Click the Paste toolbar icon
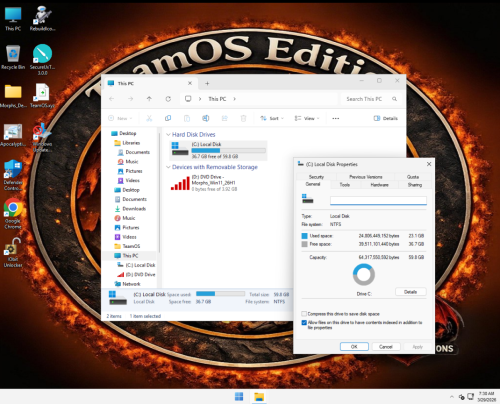500x404 pixels. (187, 118)
